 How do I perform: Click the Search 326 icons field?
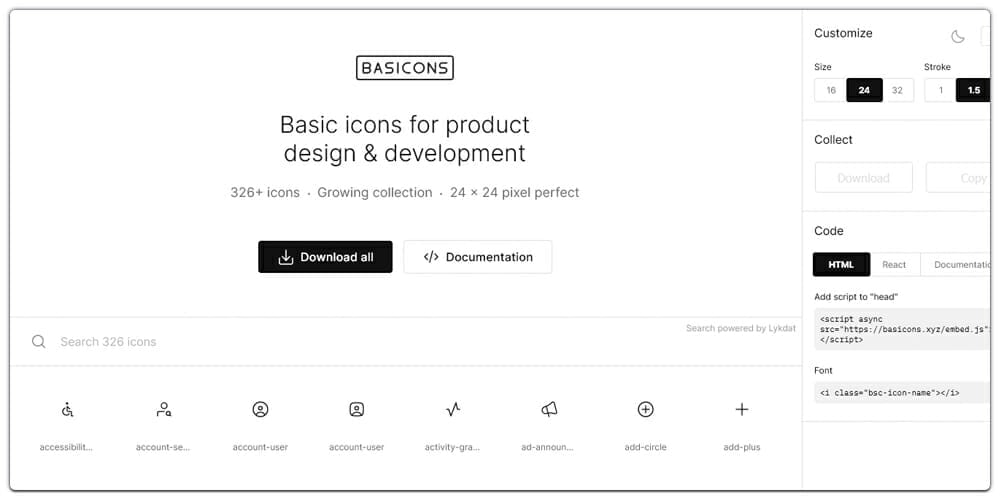[x=406, y=342]
